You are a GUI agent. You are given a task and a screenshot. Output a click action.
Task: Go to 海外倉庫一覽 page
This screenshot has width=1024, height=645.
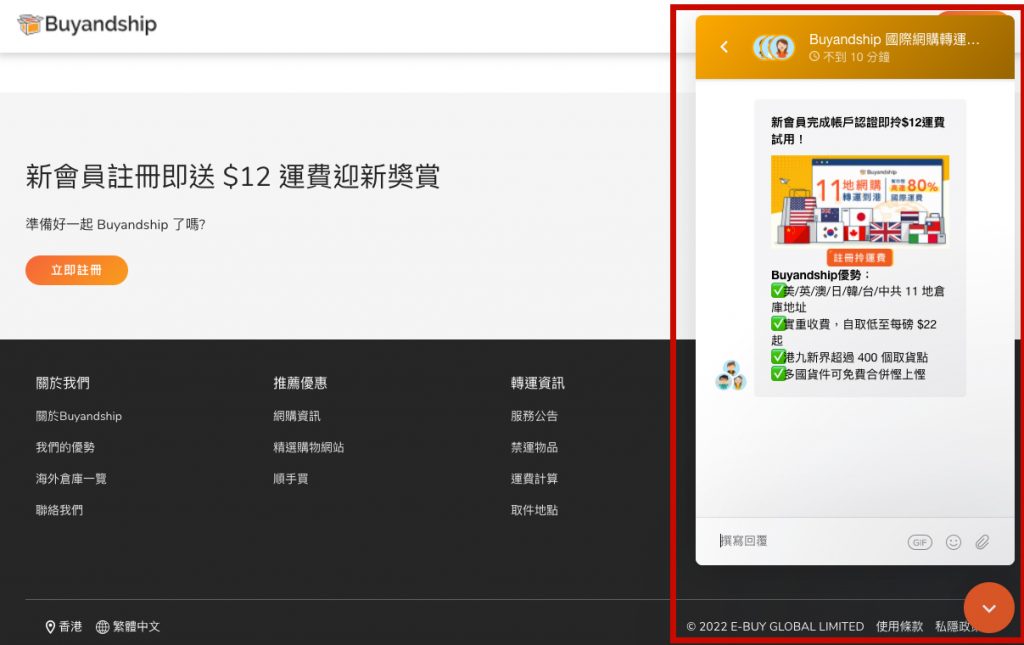point(71,479)
